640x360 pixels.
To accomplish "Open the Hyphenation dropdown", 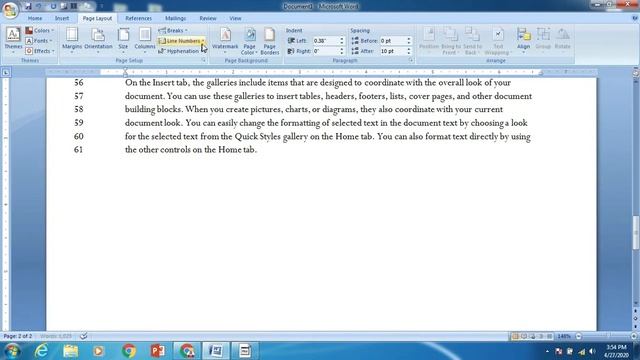I will (179, 51).
